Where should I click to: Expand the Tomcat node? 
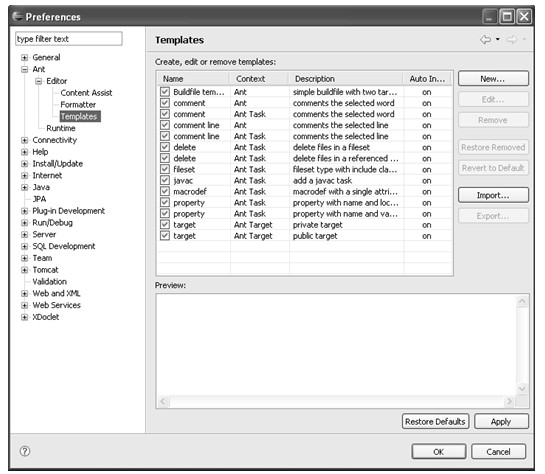click(x=24, y=270)
